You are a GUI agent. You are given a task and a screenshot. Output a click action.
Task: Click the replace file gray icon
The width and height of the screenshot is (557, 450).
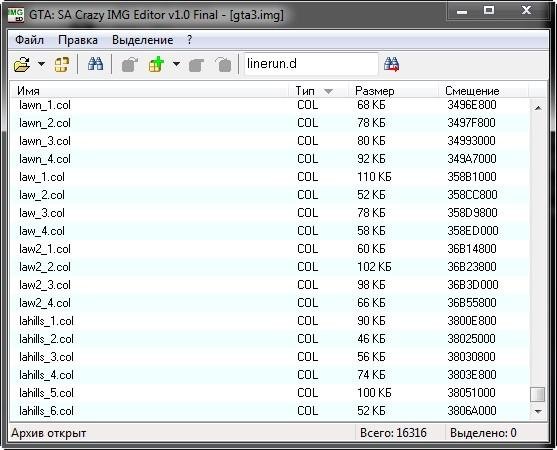(x=196, y=65)
